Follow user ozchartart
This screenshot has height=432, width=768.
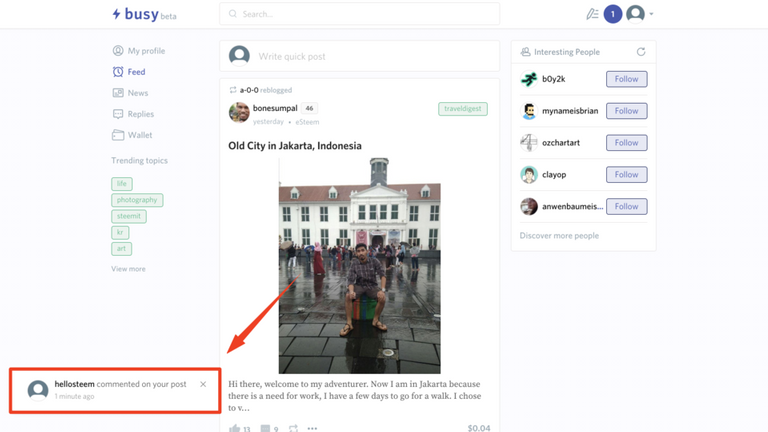(x=626, y=143)
